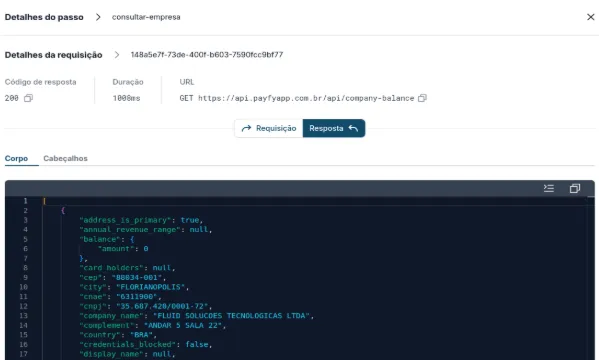Copy the company-balance URL
599x360 pixels.
(422, 98)
